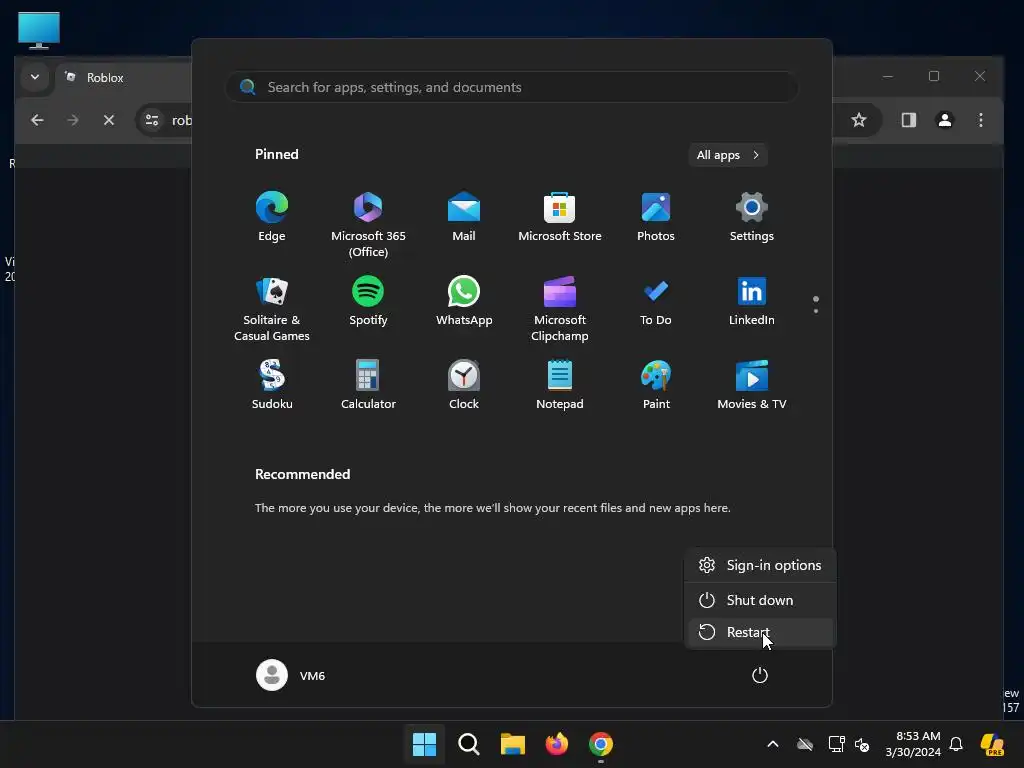The image size is (1024, 768).
Task: Show hidden system tray icons
Action: 773,744
